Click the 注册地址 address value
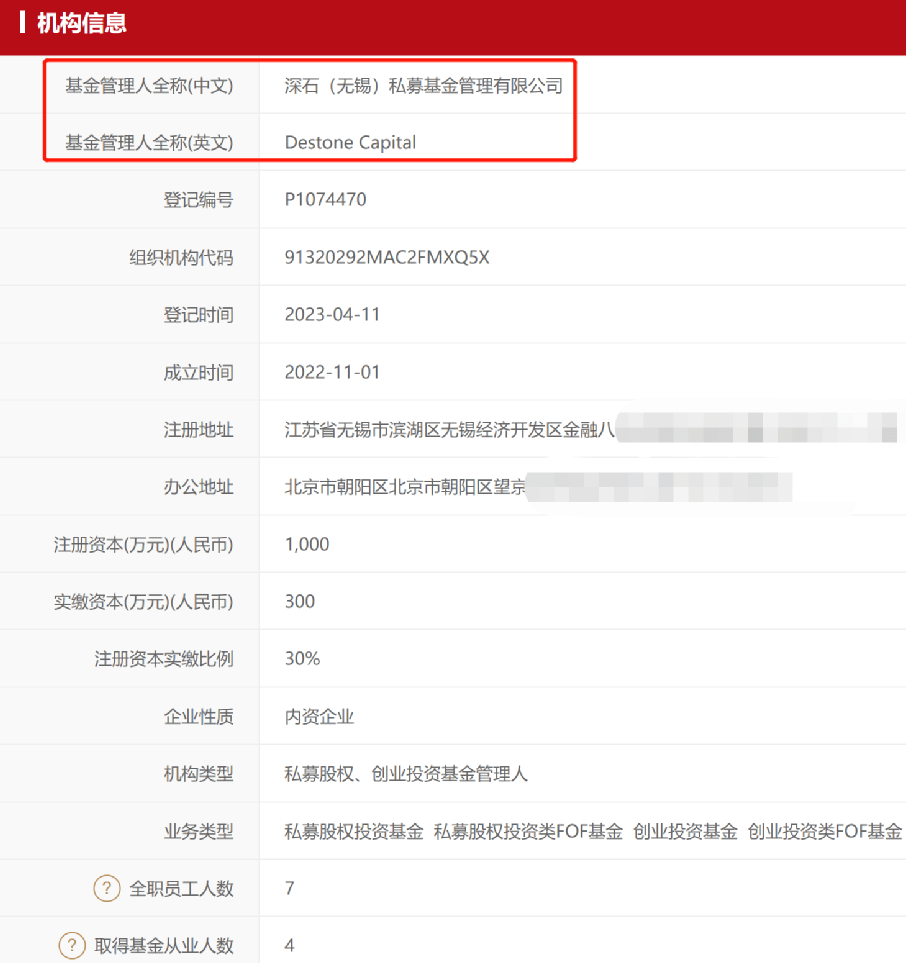Screen dimensions: 906x963 click(450, 430)
